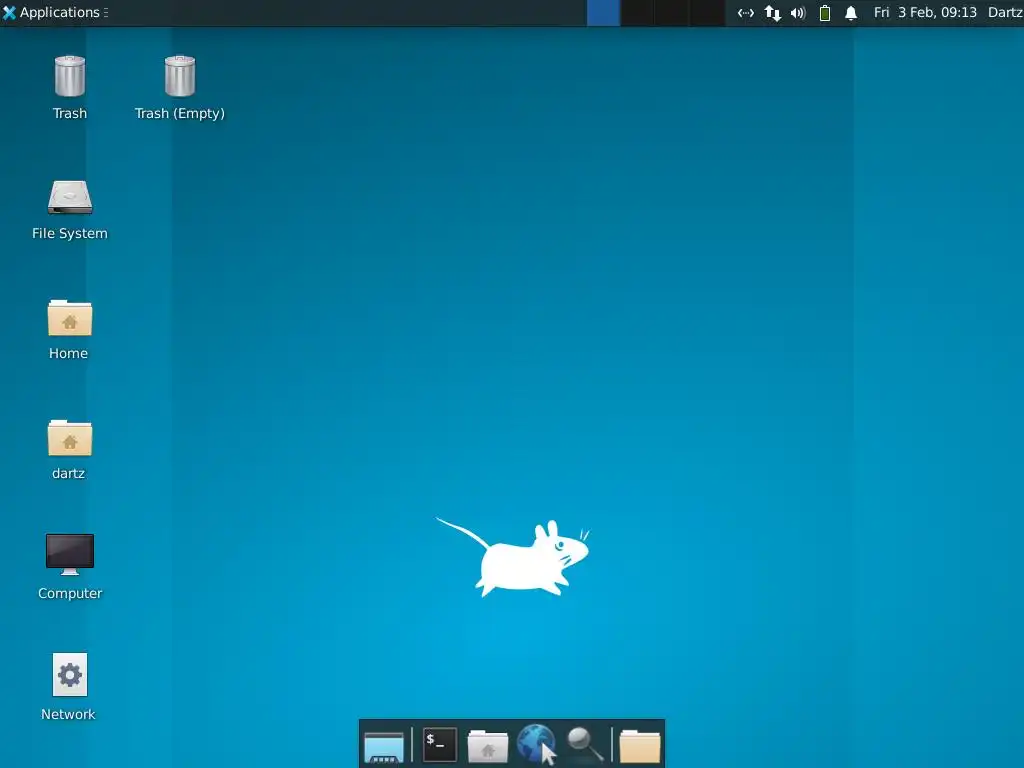
Task: Switch to the last workspace
Action: tap(708, 12)
